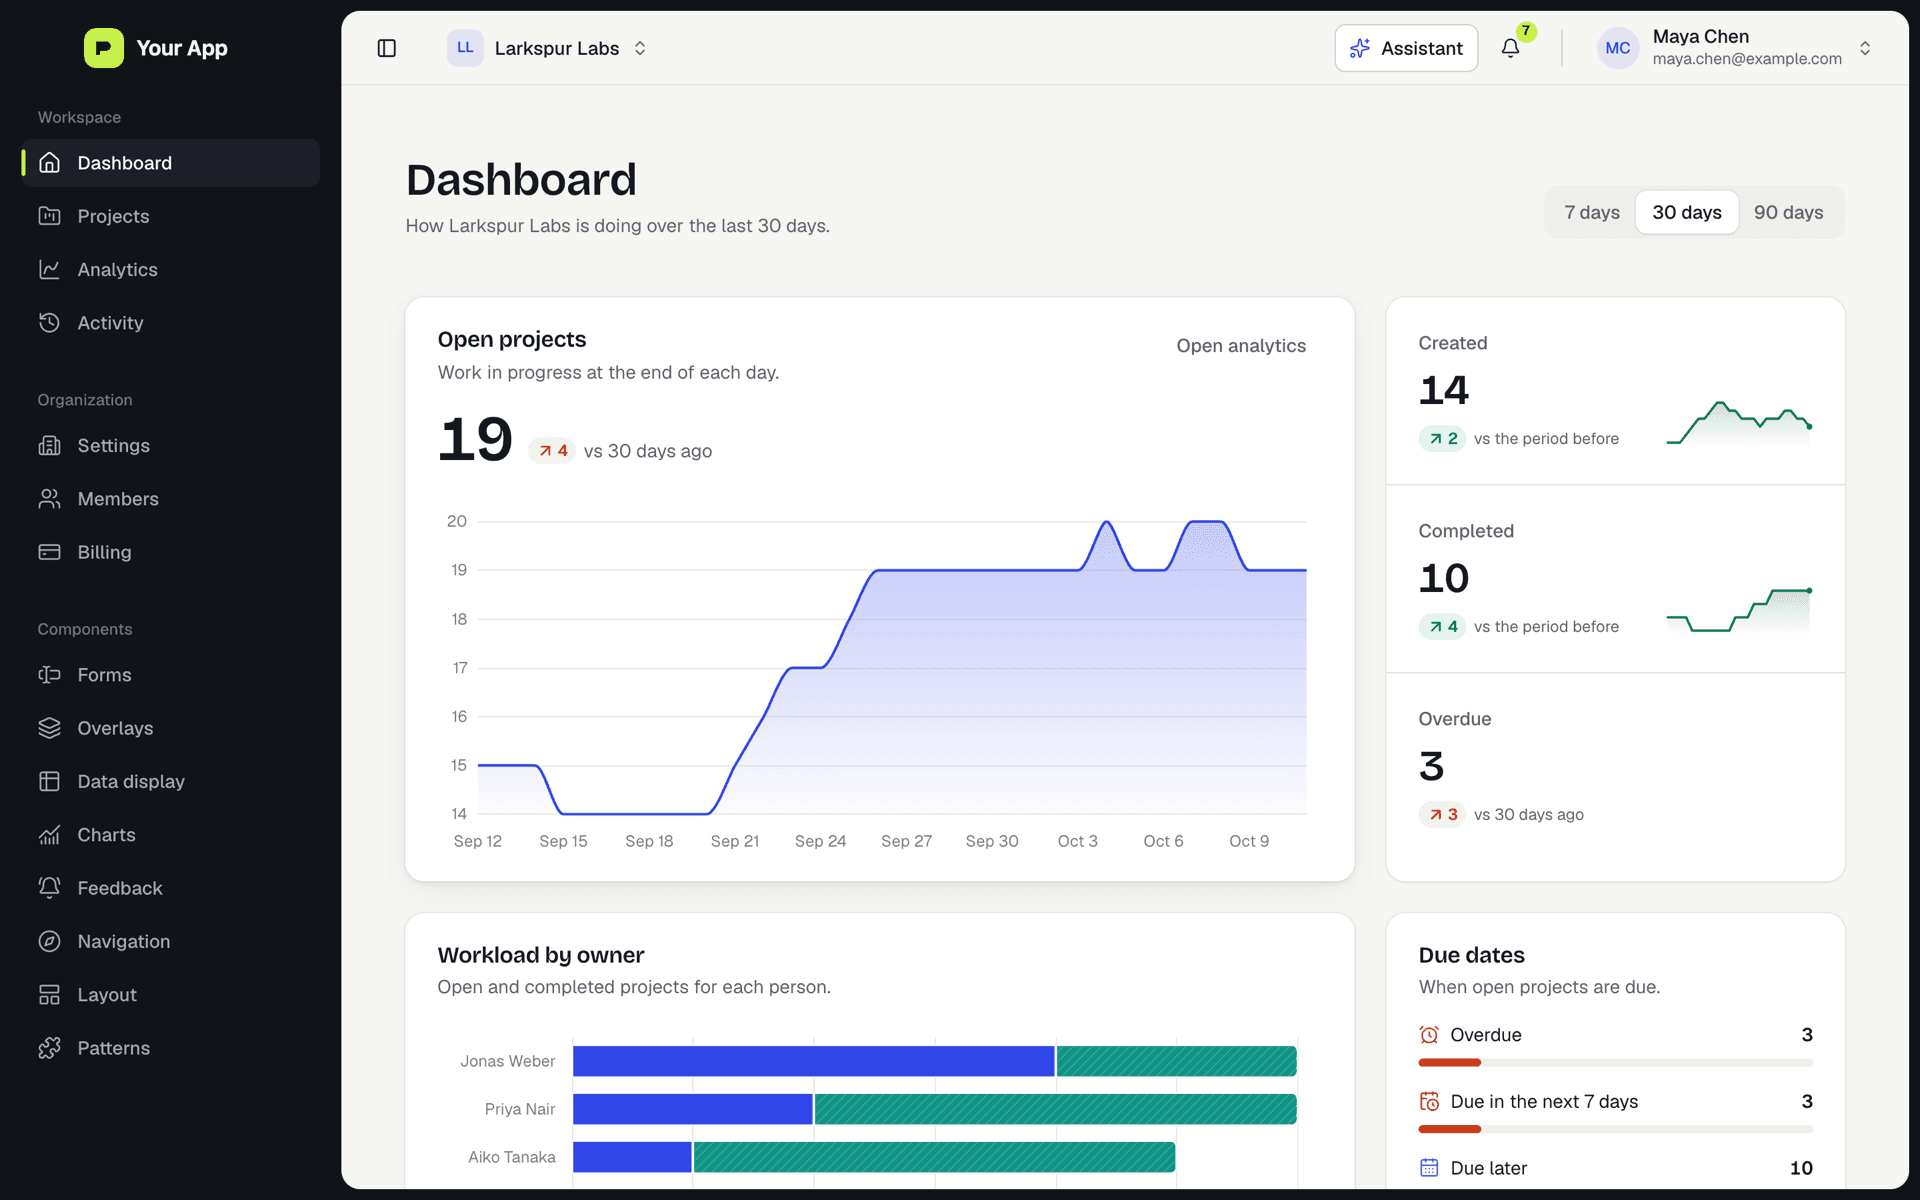Expand the Larkspur Labs workspace switcher

(x=548, y=48)
